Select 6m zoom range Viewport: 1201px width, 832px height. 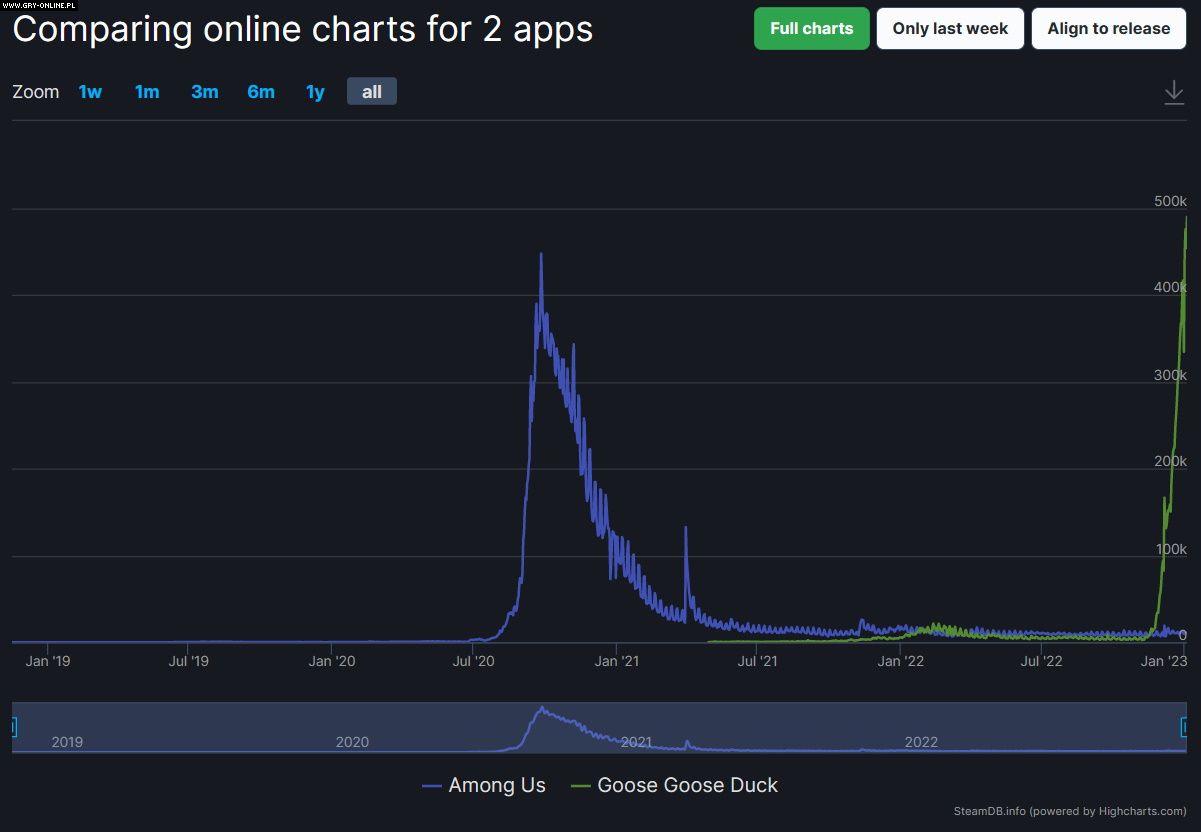(x=261, y=92)
